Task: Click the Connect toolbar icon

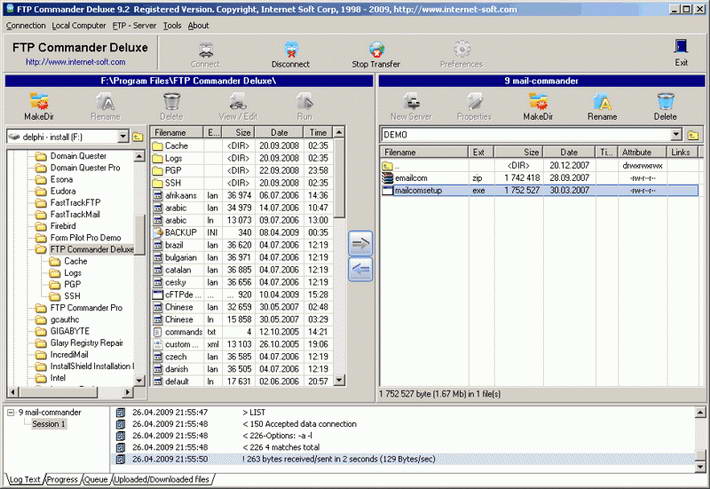Action: click(206, 49)
